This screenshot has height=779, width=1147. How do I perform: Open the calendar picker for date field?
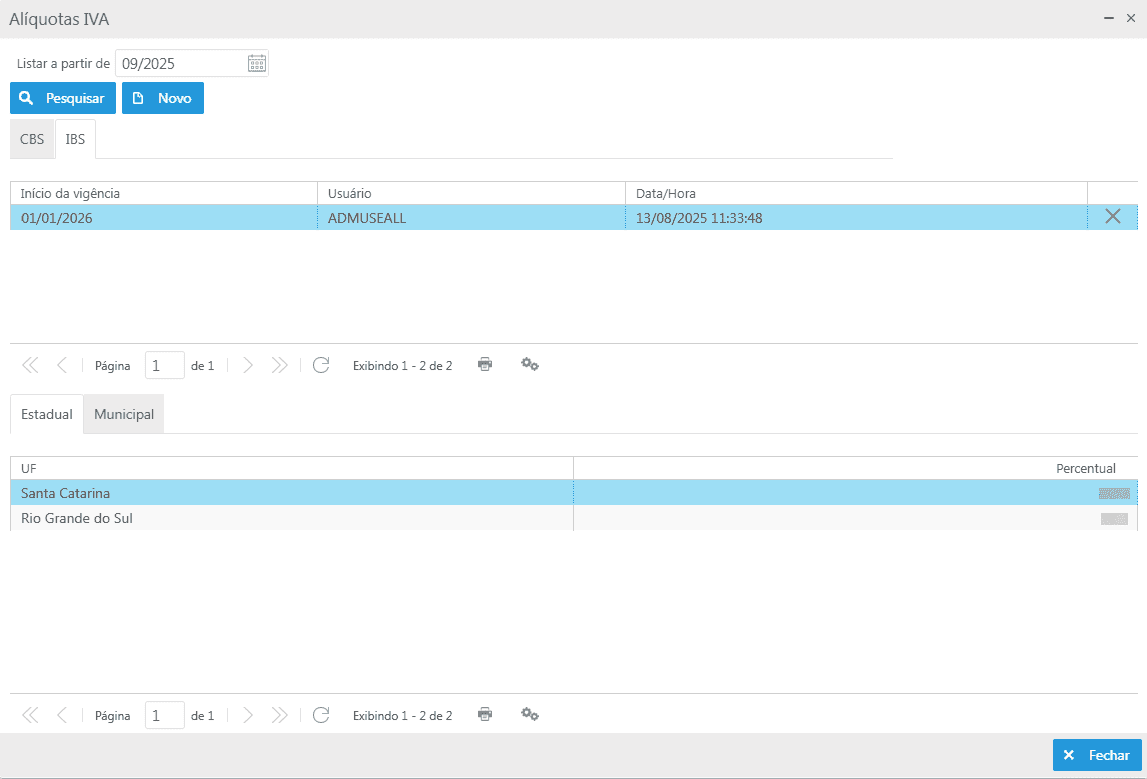257,64
